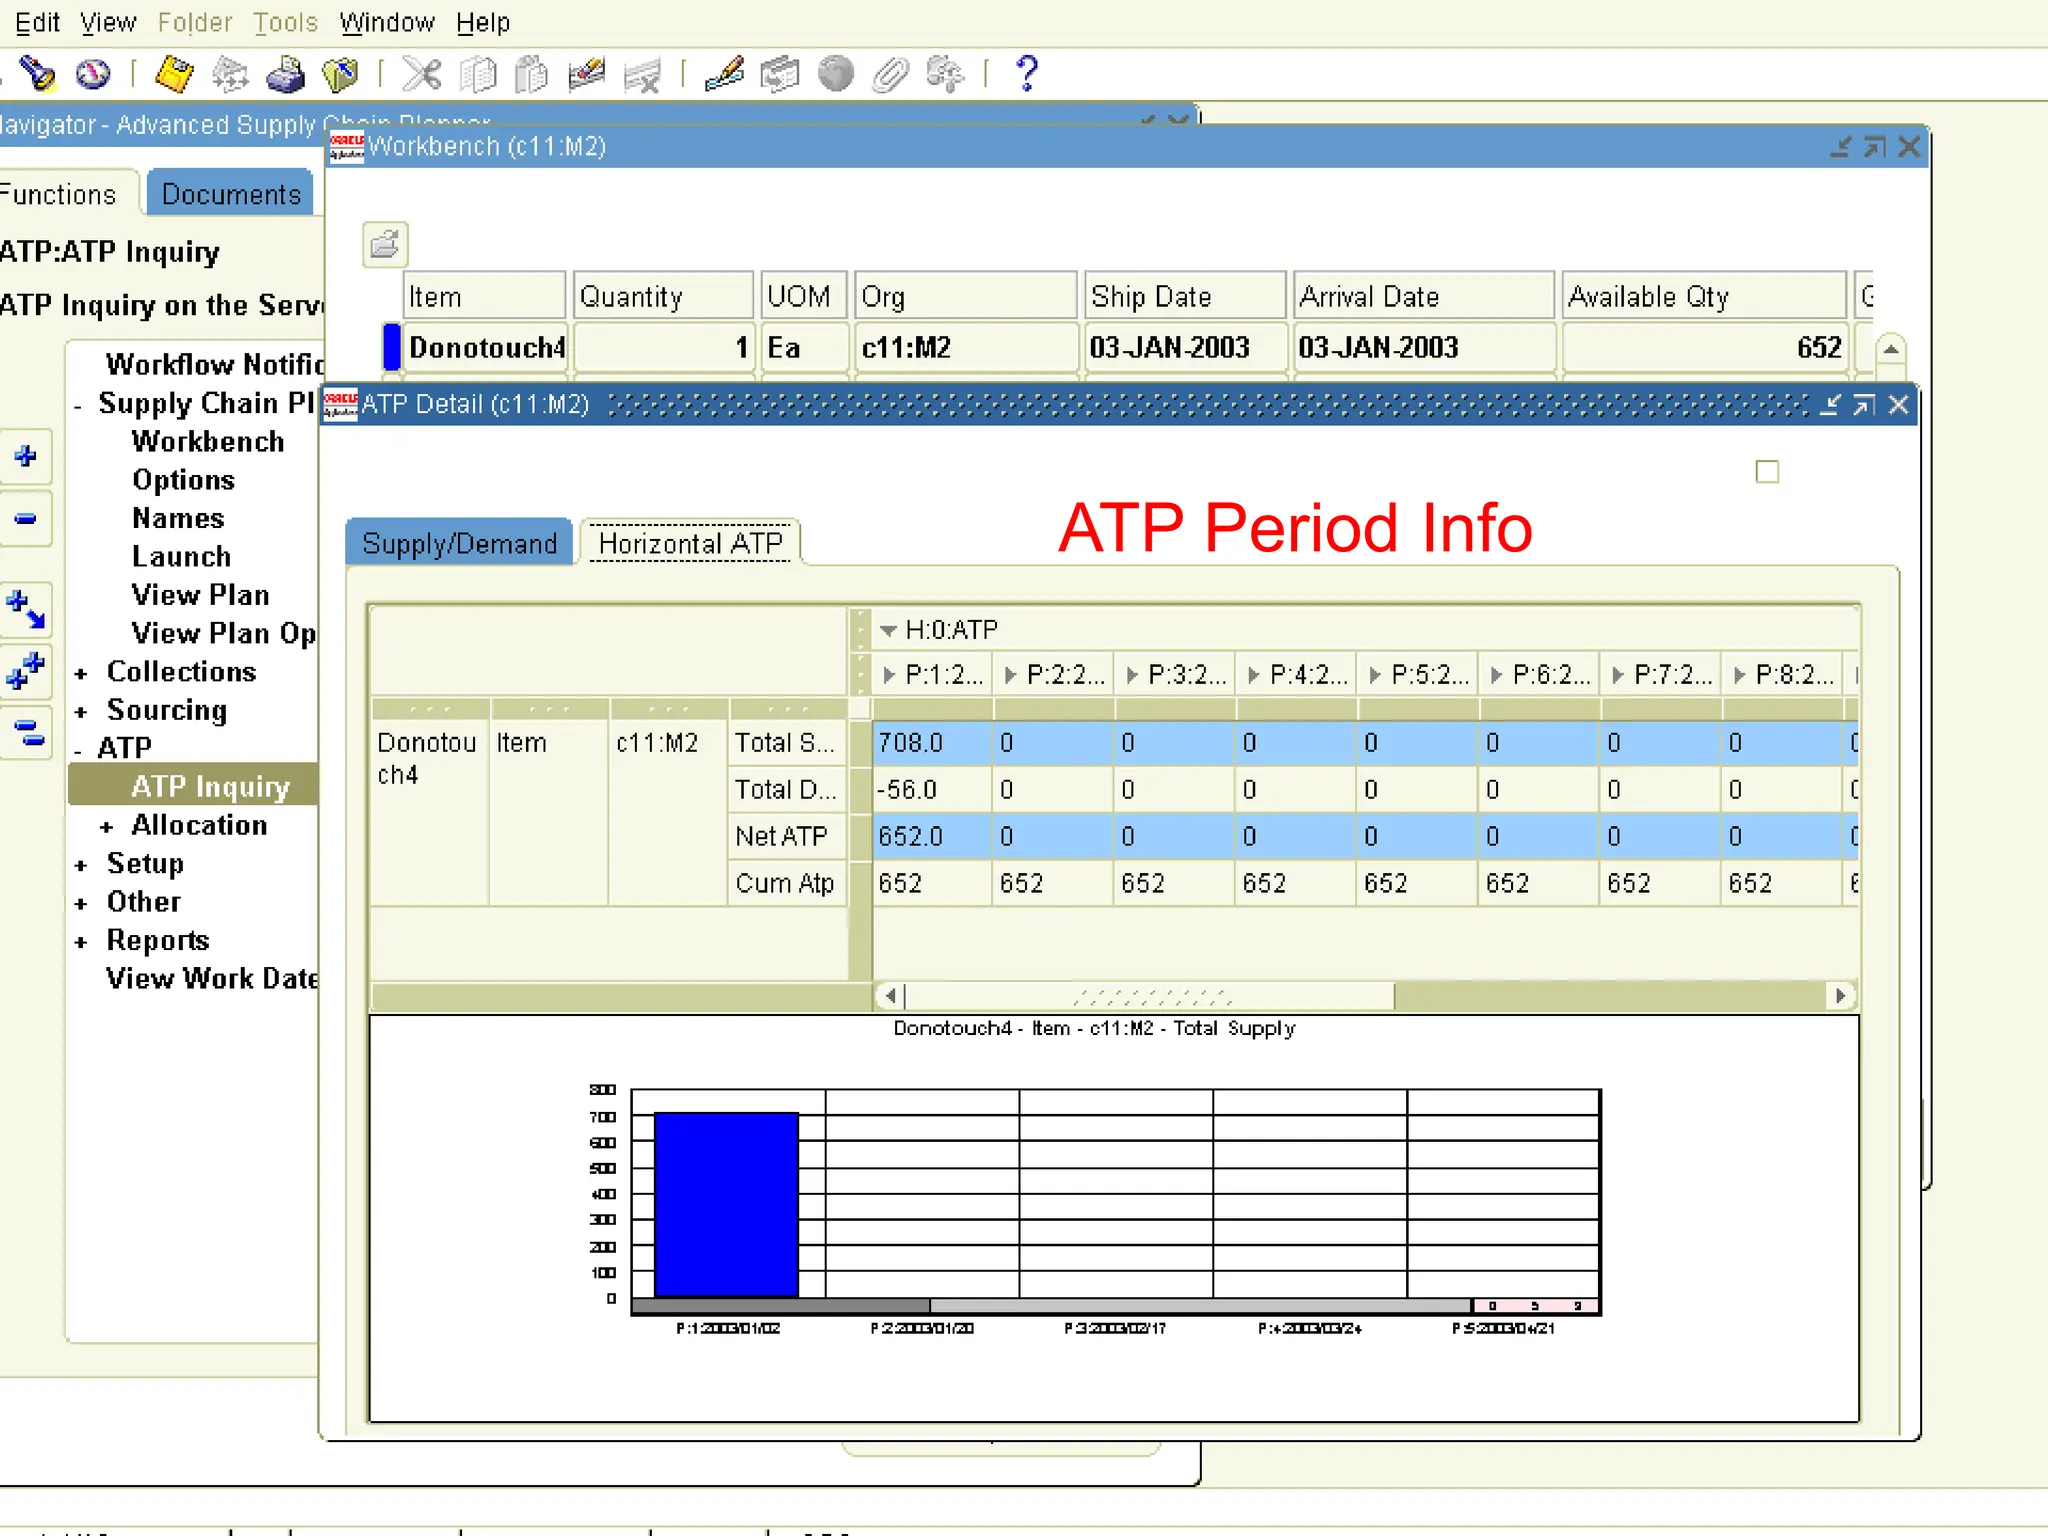Open the Window menu
The width and height of the screenshot is (2048, 1536).
point(386,22)
